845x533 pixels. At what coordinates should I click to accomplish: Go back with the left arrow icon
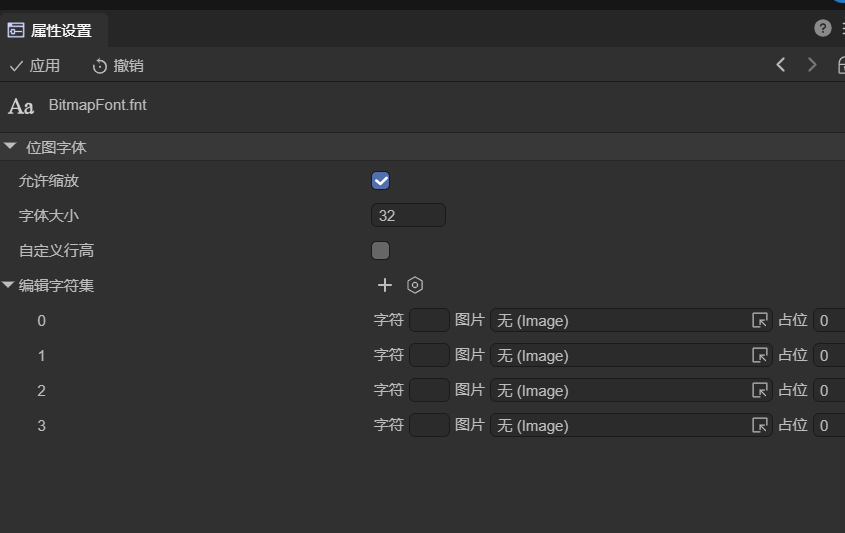[x=781, y=65]
